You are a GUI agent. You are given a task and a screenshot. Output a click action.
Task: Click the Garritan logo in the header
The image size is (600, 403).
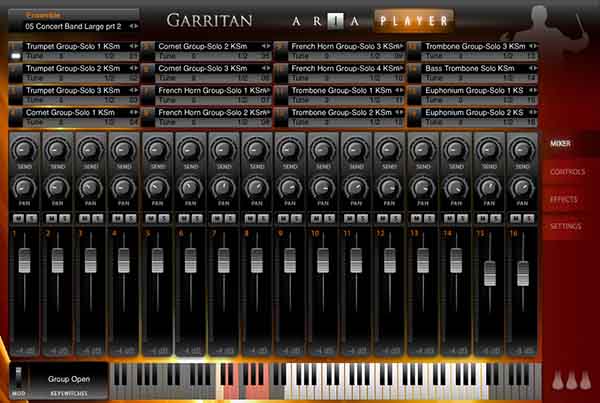pyautogui.click(x=209, y=19)
